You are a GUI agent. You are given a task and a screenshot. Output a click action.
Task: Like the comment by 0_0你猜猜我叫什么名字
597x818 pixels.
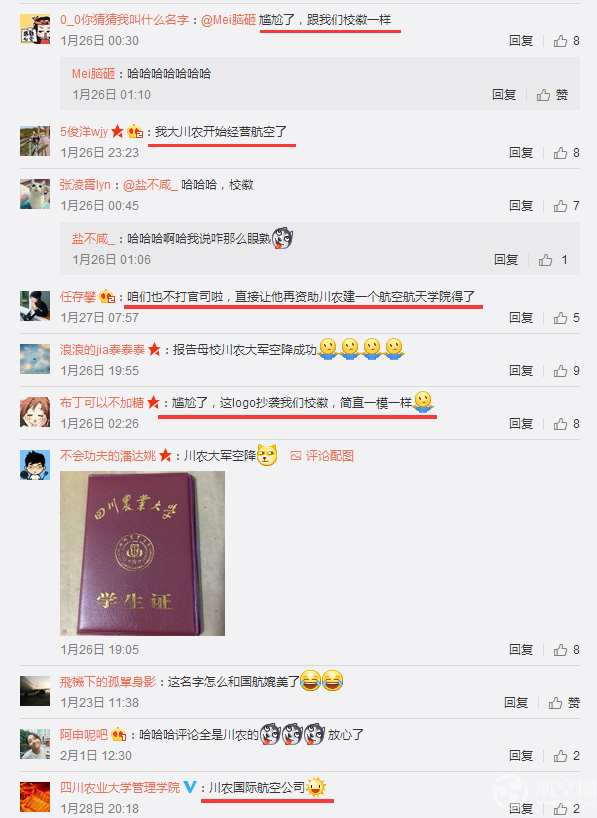tap(566, 41)
